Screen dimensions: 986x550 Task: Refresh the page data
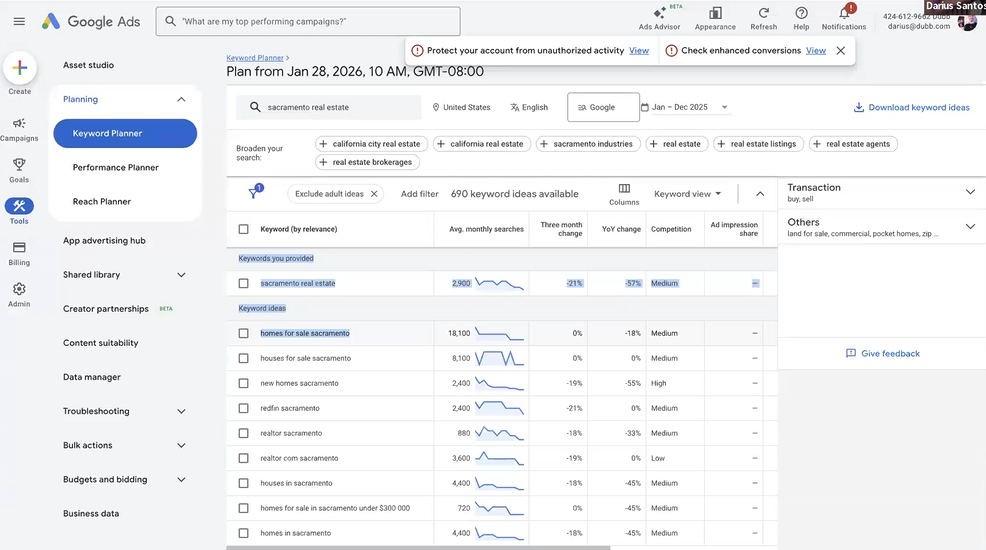[x=763, y=18]
